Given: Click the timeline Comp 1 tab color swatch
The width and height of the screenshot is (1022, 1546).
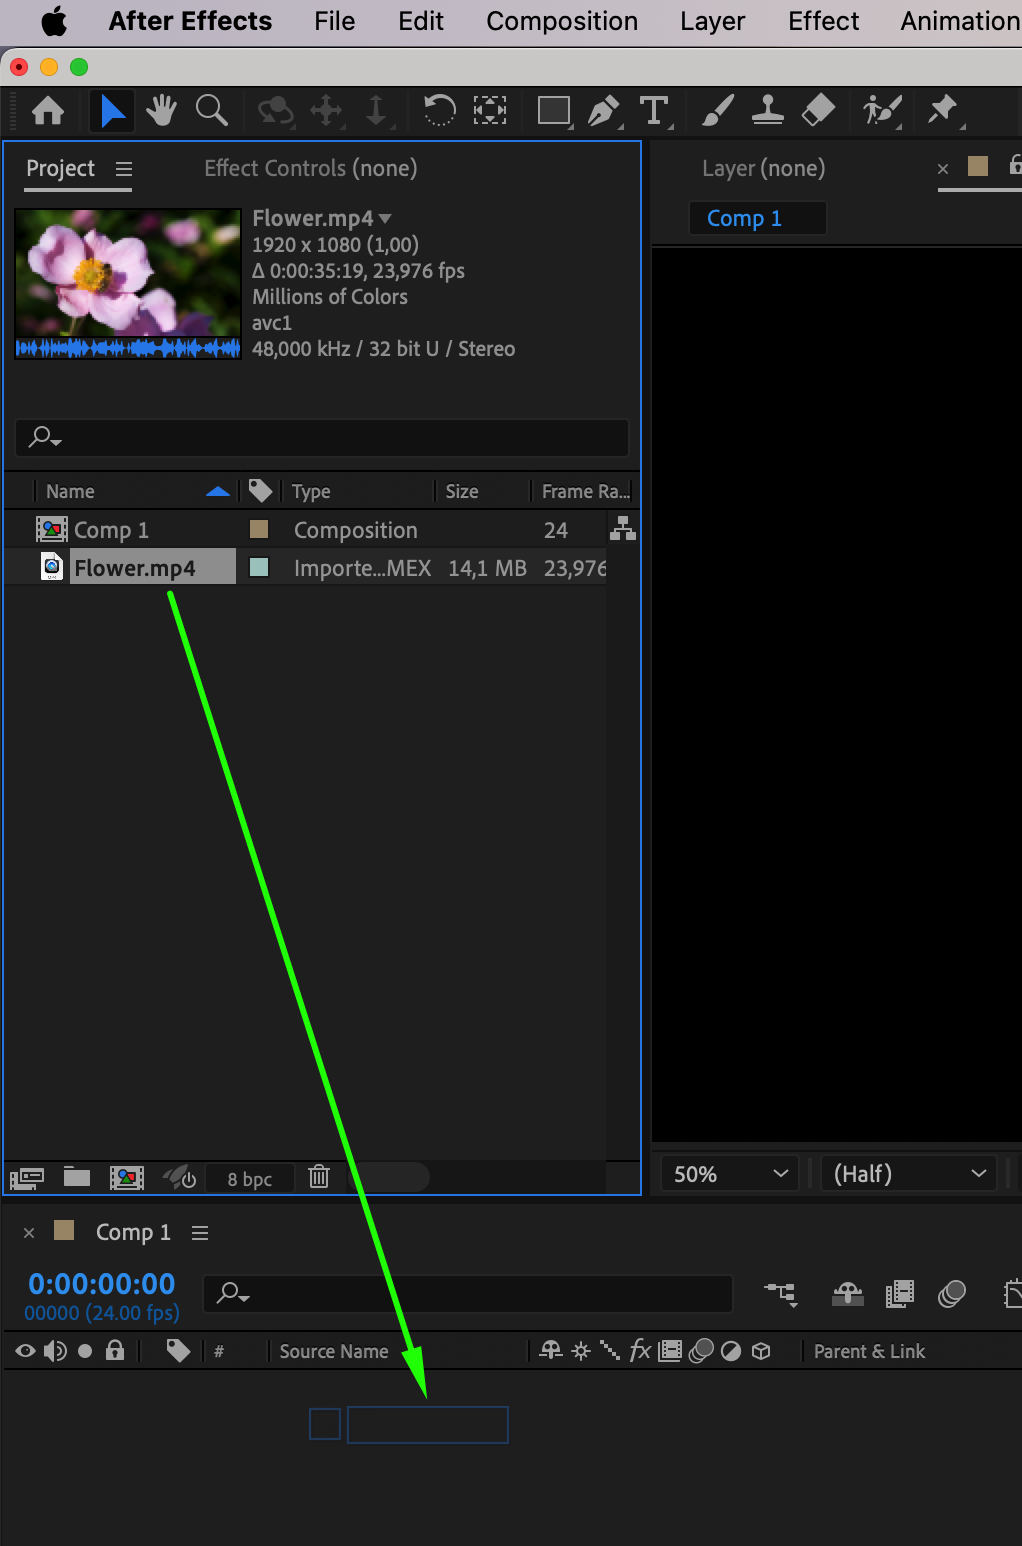Looking at the screenshot, I should [x=64, y=1230].
